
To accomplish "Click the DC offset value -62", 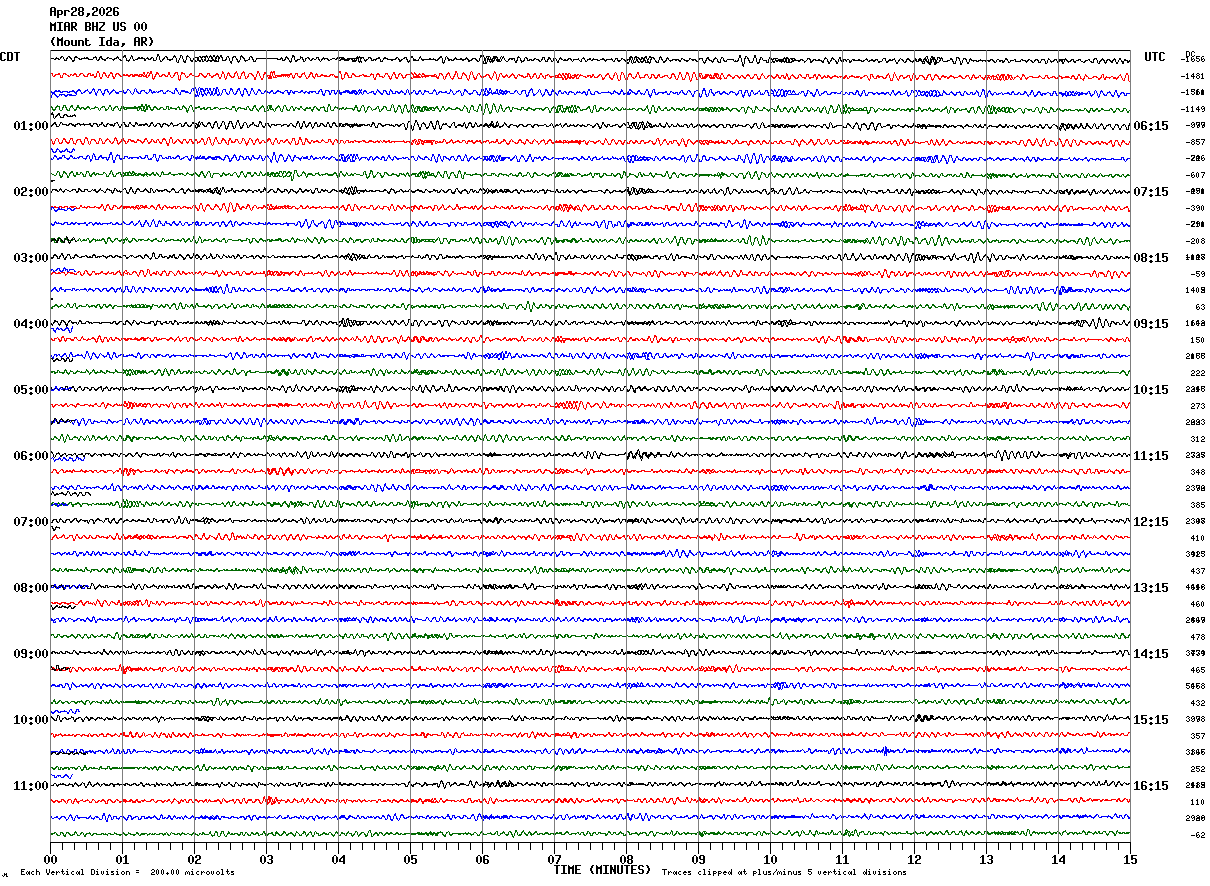I will tap(1197, 835).
